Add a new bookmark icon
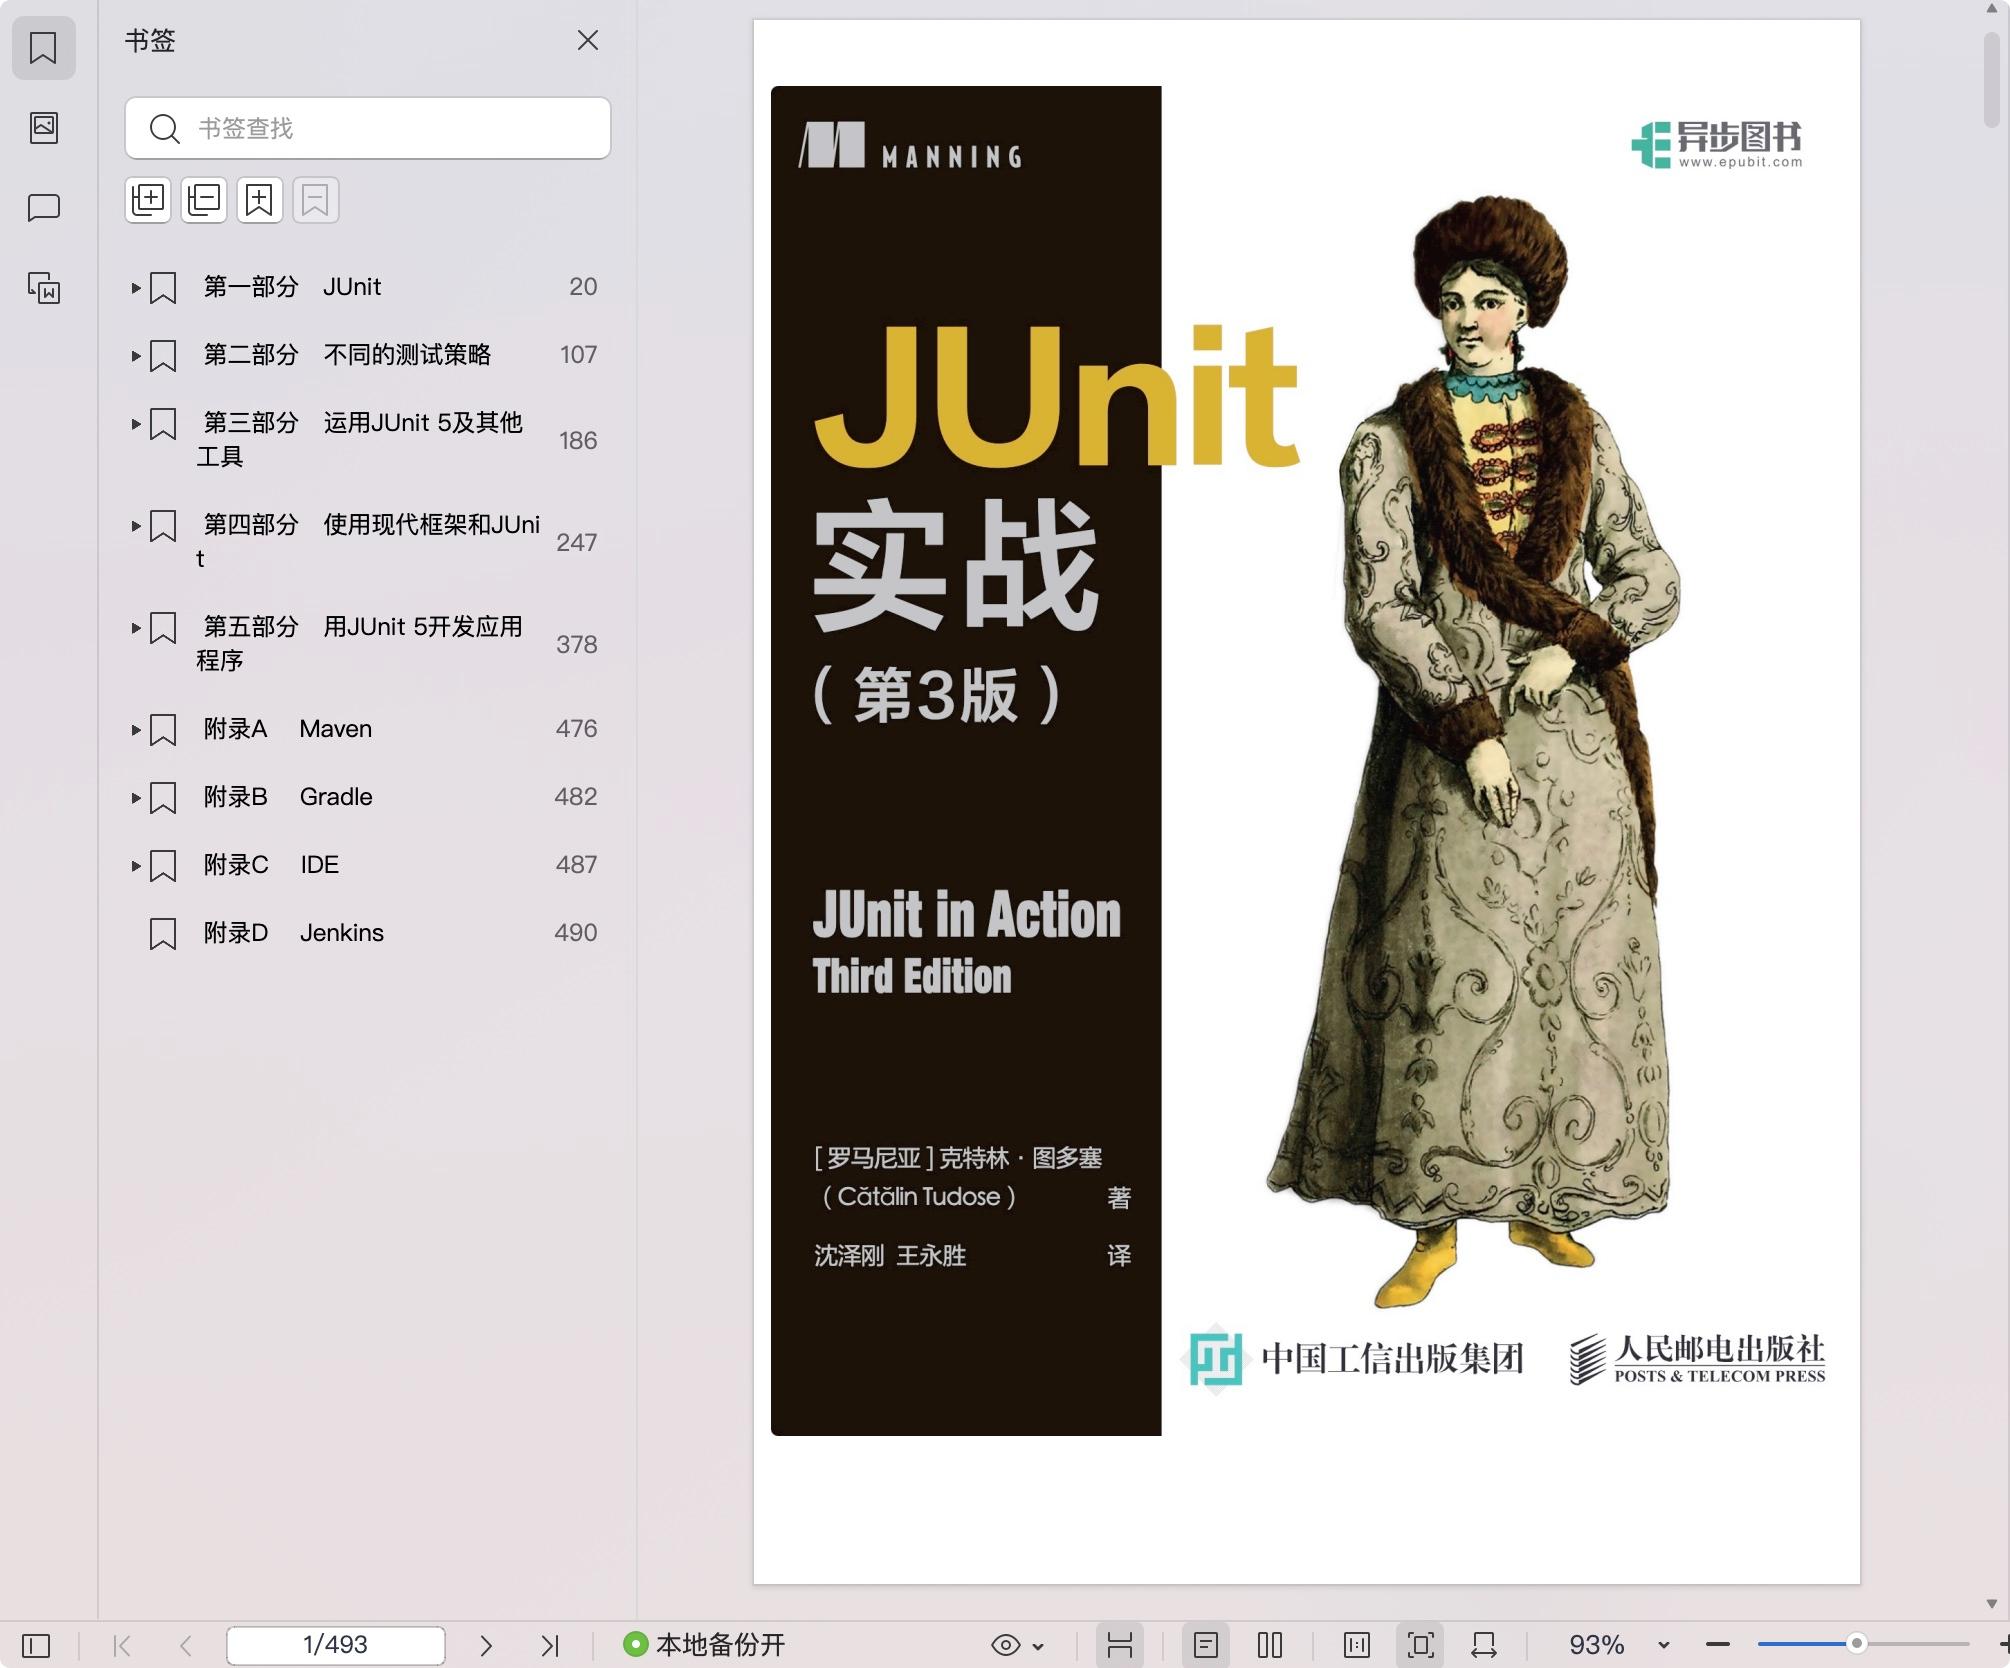2010x1668 pixels. tap(260, 200)
